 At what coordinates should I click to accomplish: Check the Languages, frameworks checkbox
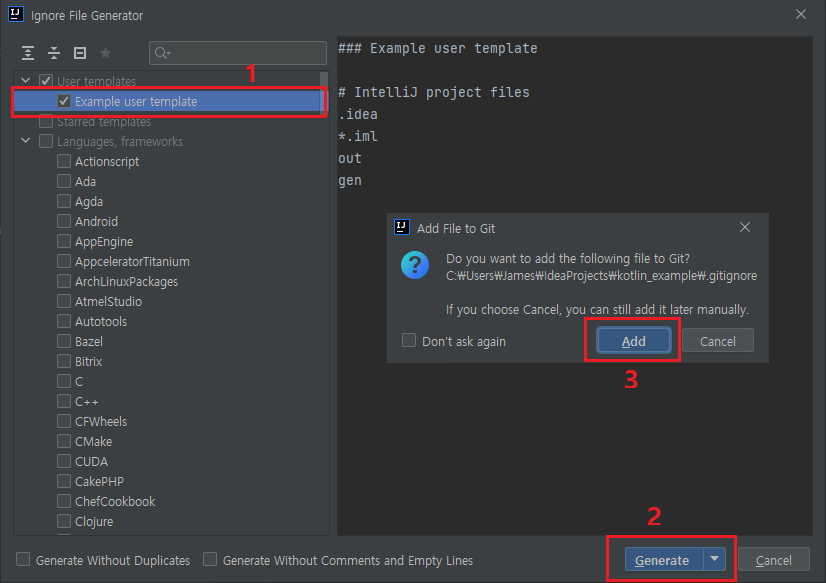click(x=46, y=141)
